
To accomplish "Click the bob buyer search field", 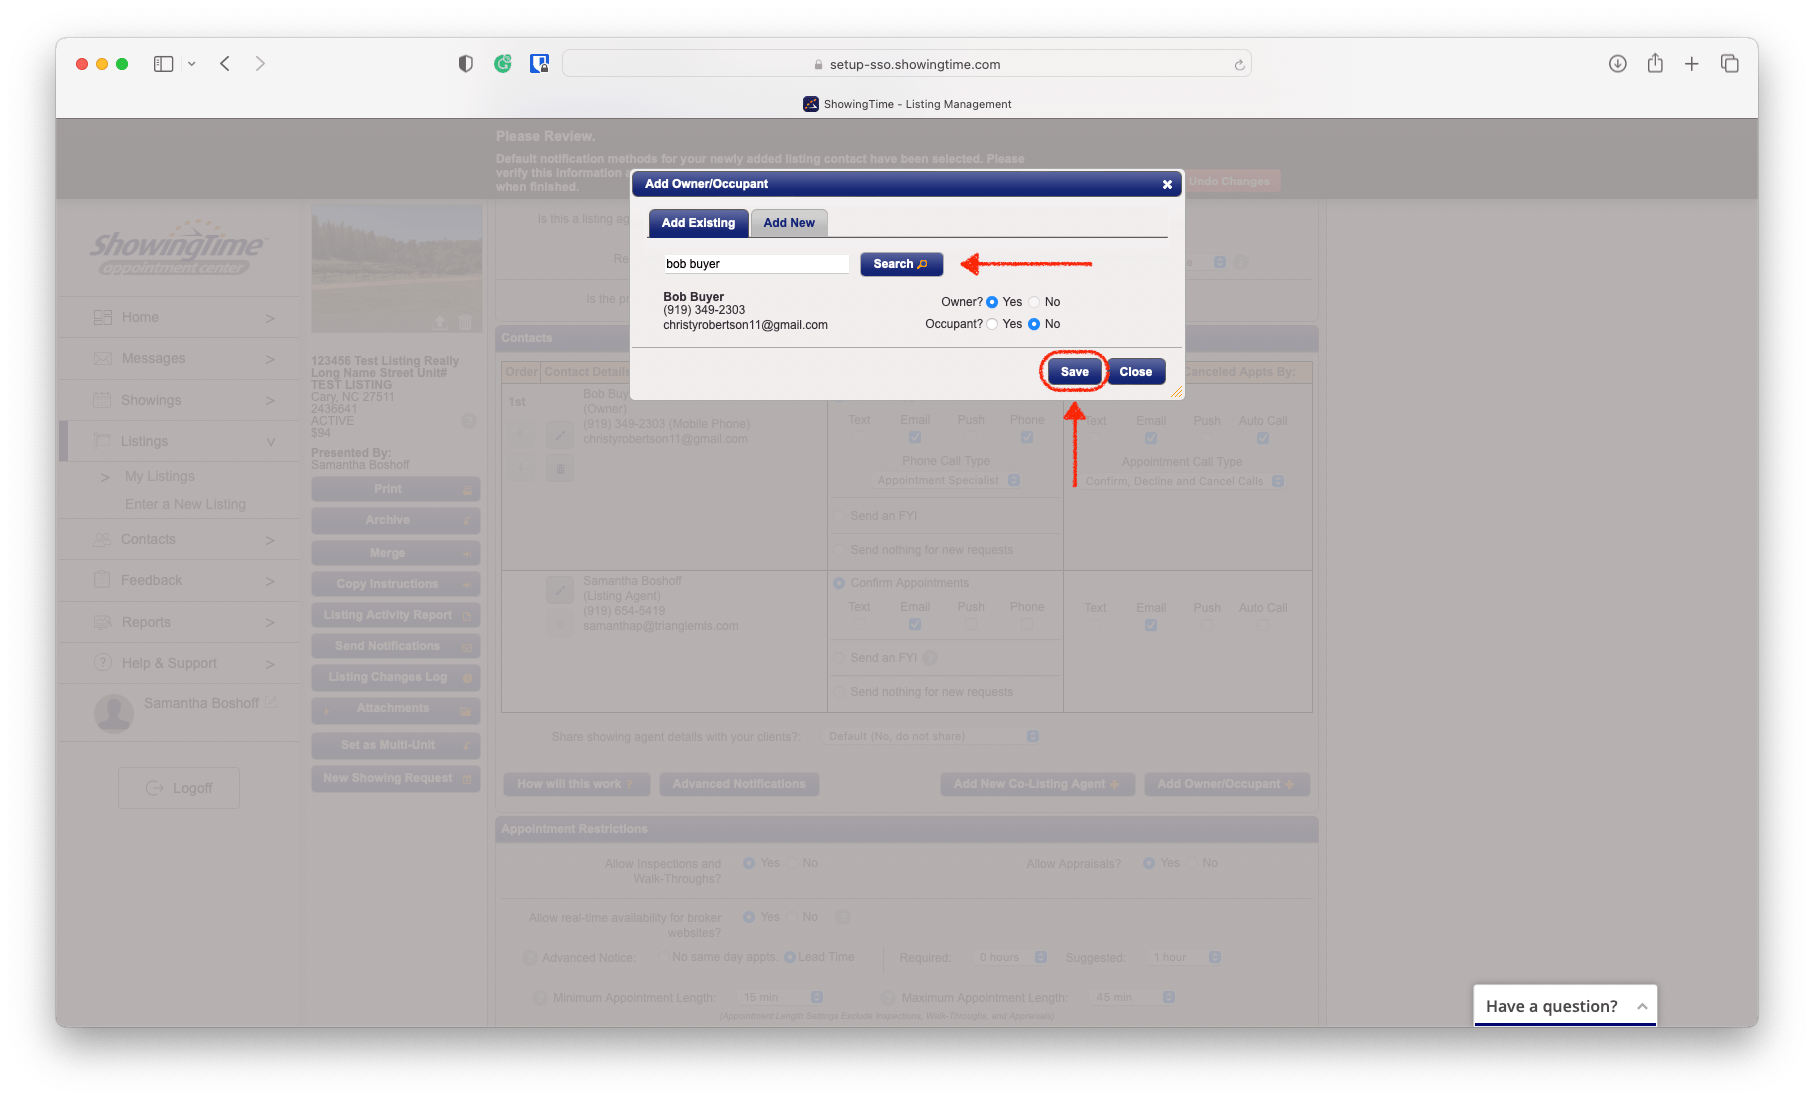I will [754, 263].
